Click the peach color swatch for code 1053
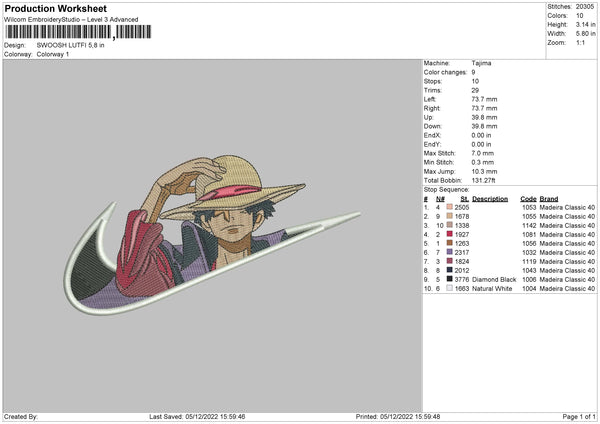This screenshot has width=600, height=424. pyautogui.click(x=450, y=207)
